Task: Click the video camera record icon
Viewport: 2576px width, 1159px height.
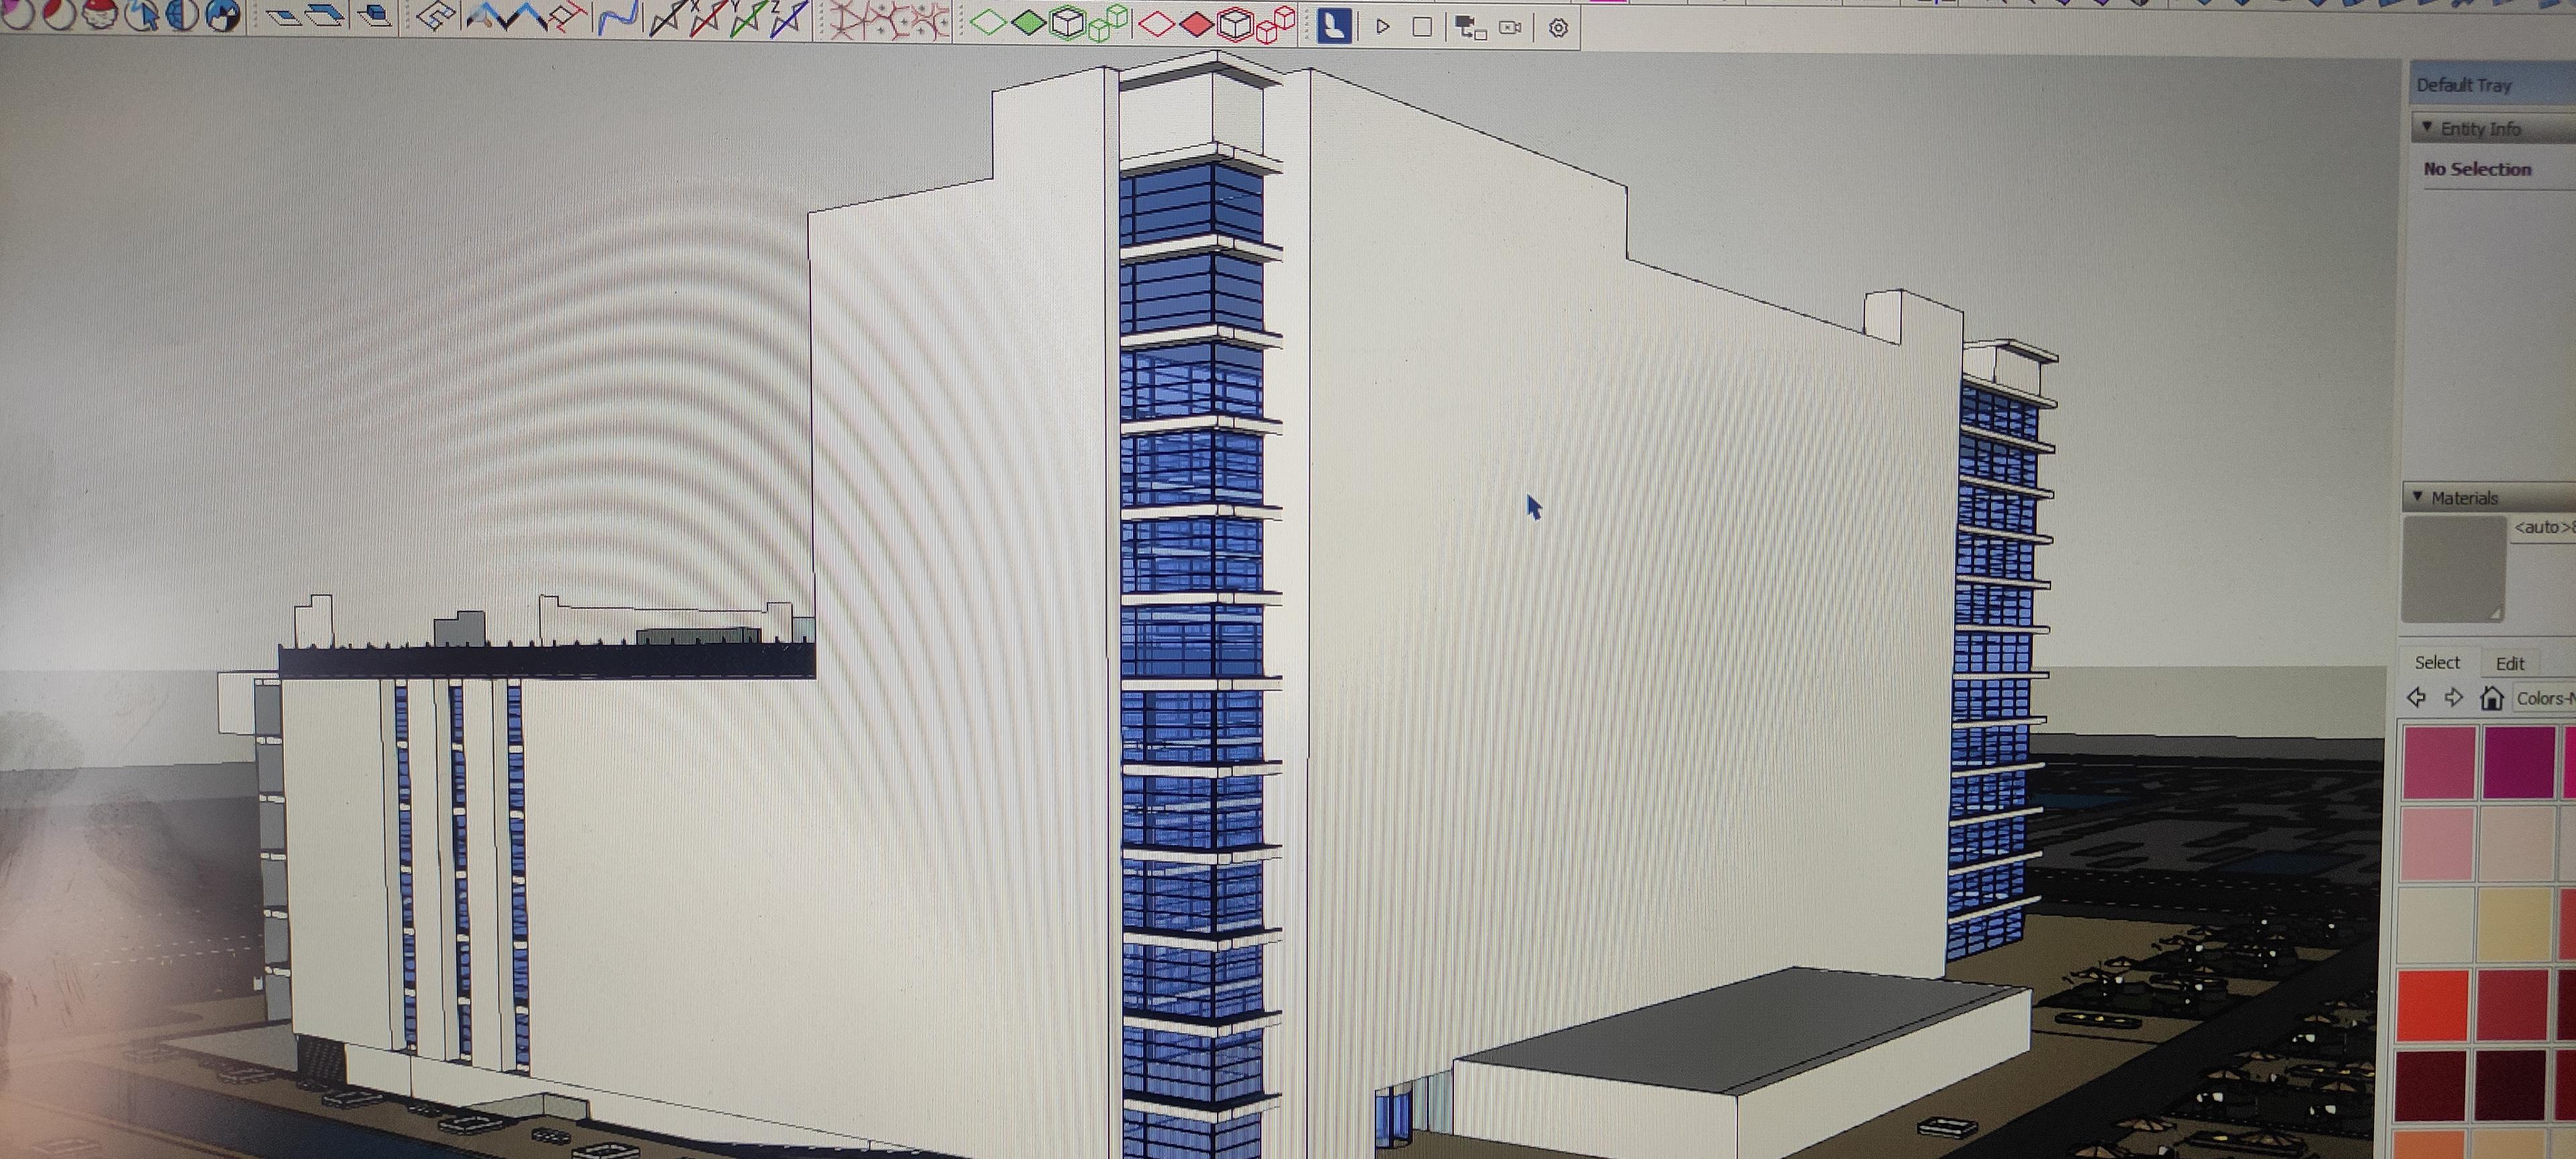Action: point(1510,28)
